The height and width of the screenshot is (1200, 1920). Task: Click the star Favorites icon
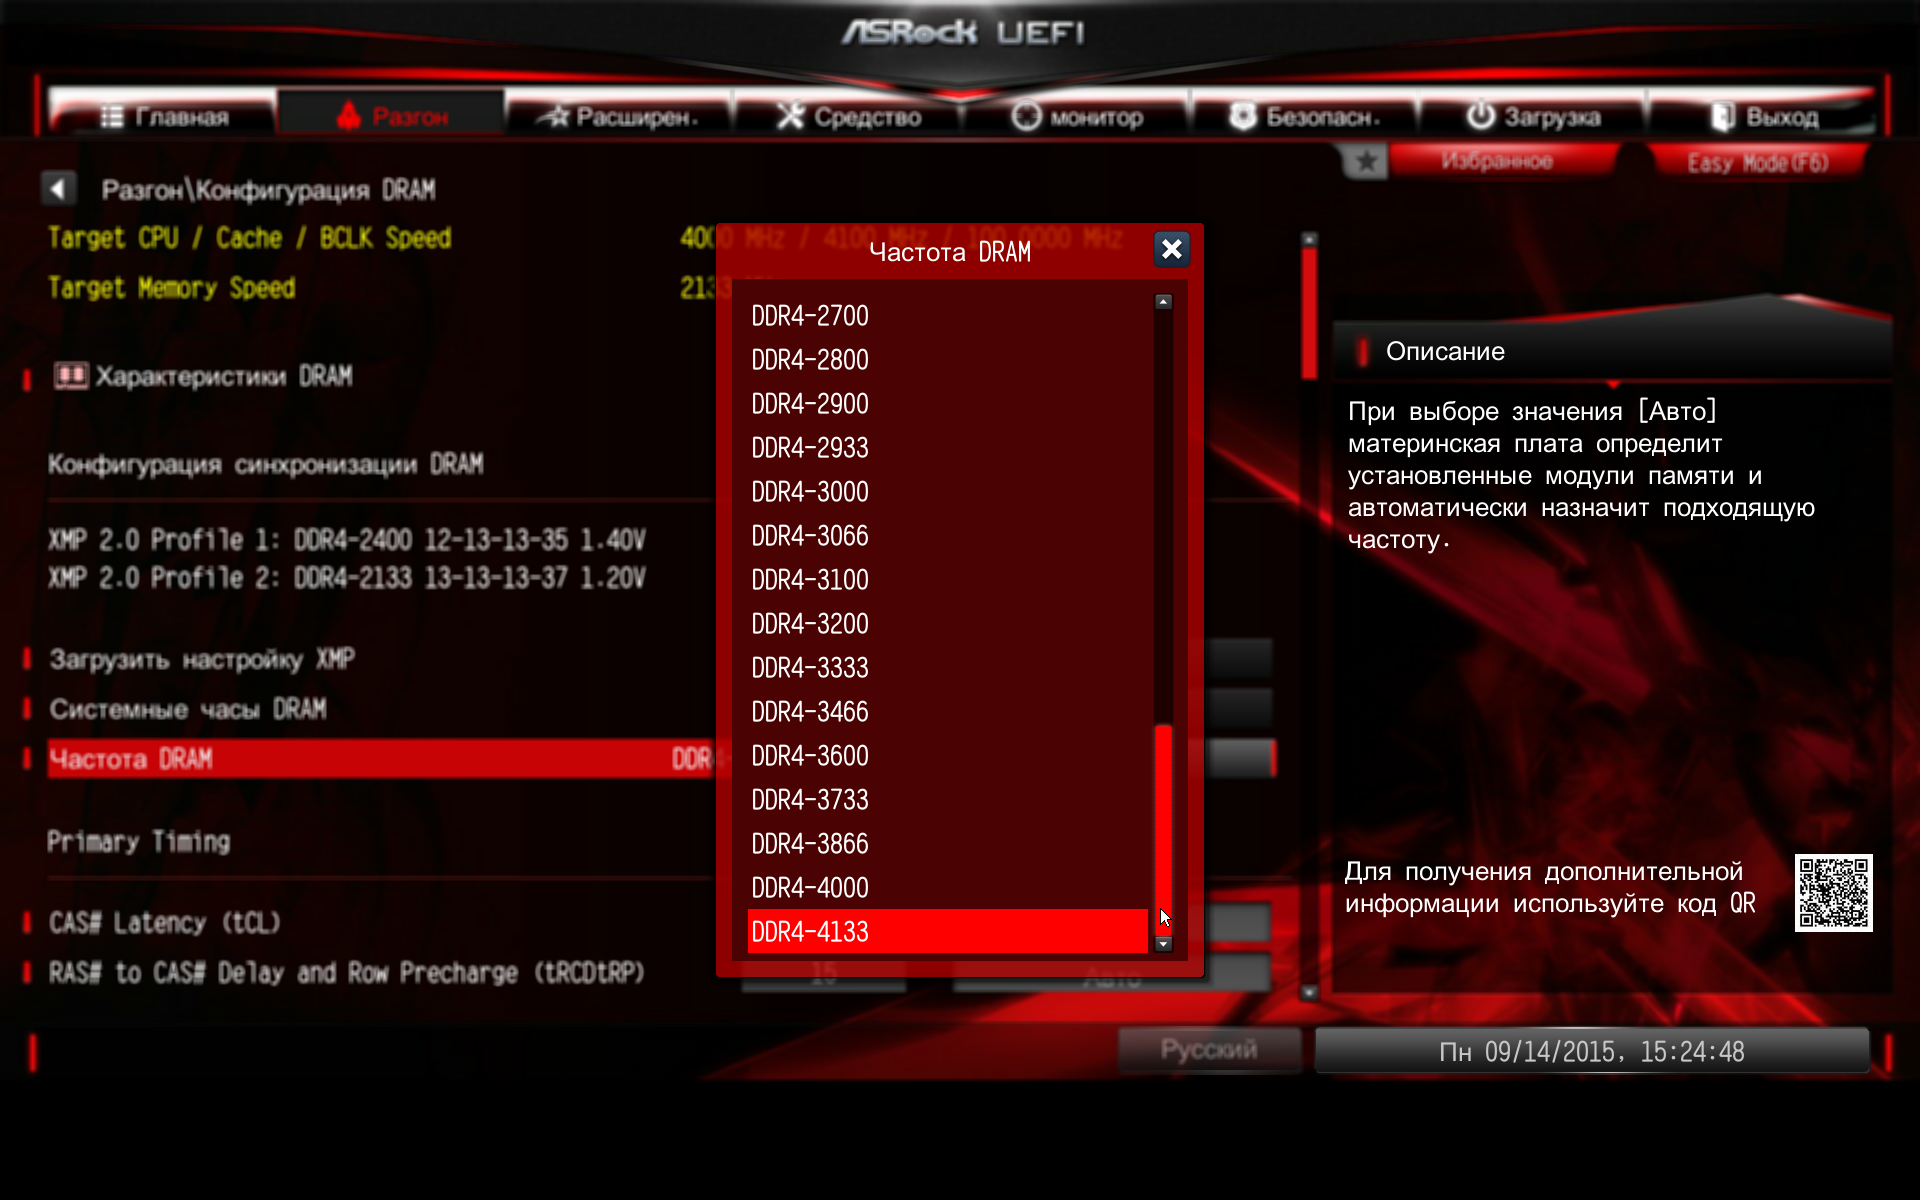coord(1365,162)
